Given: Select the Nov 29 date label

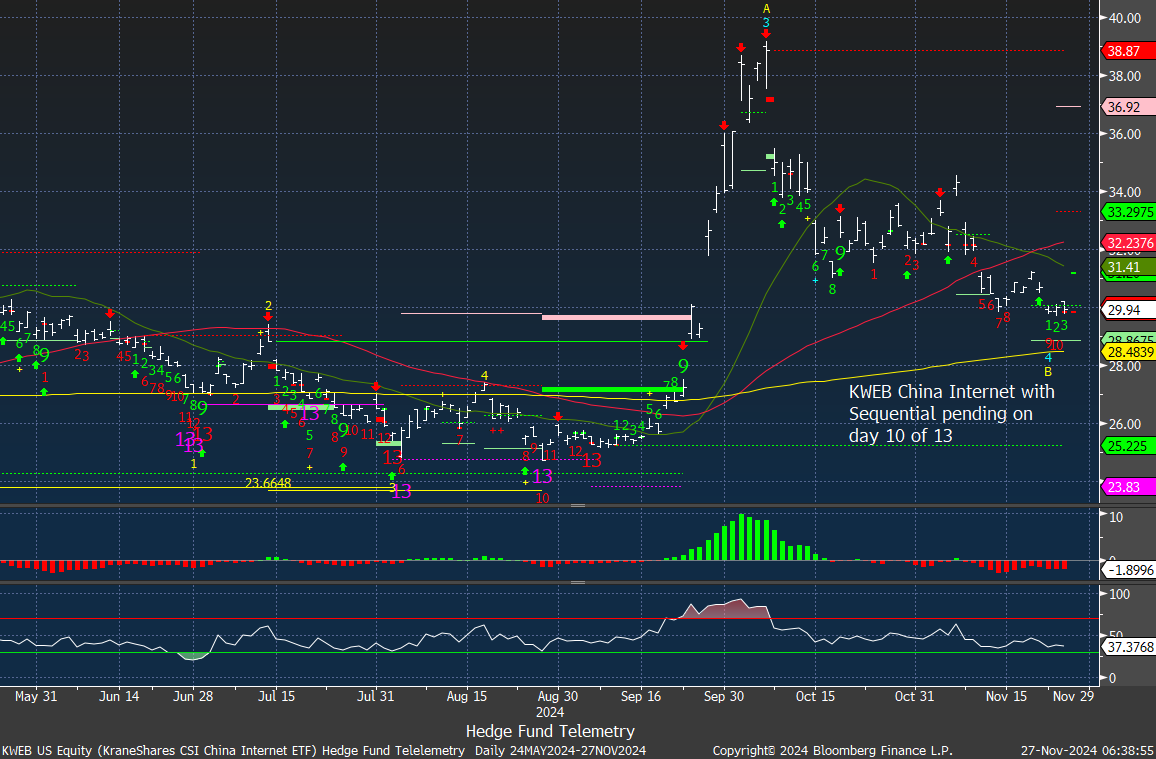Looking at the screenshot, I should [x=1073, y=696].
